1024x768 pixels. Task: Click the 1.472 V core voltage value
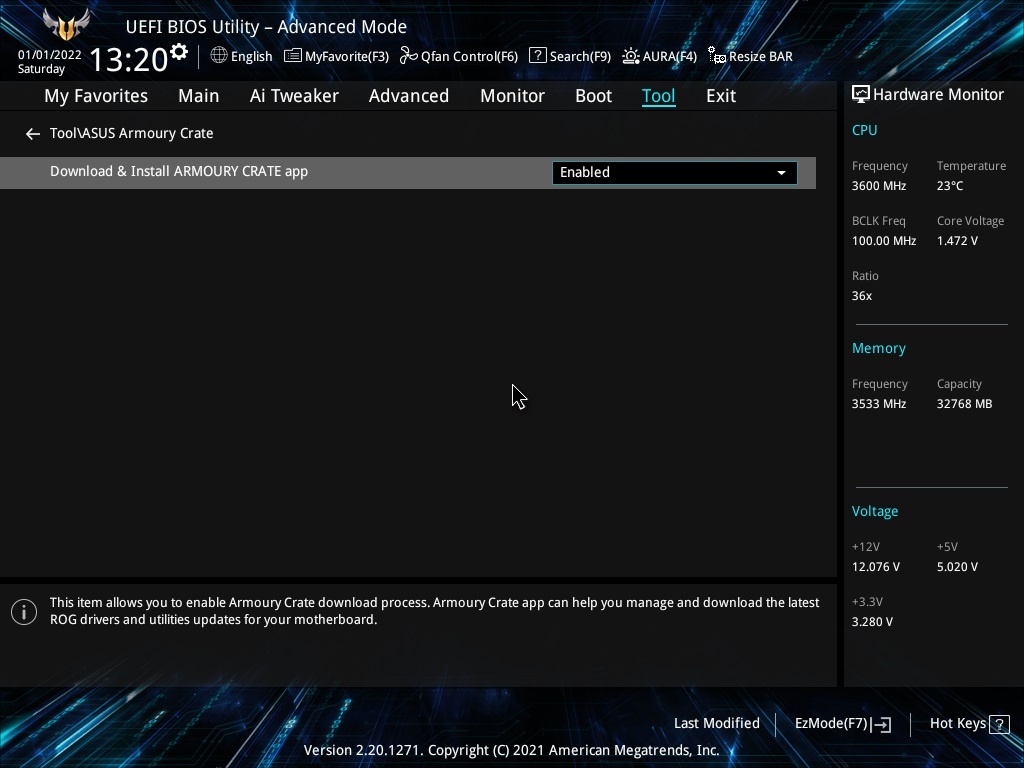[957, 241]
